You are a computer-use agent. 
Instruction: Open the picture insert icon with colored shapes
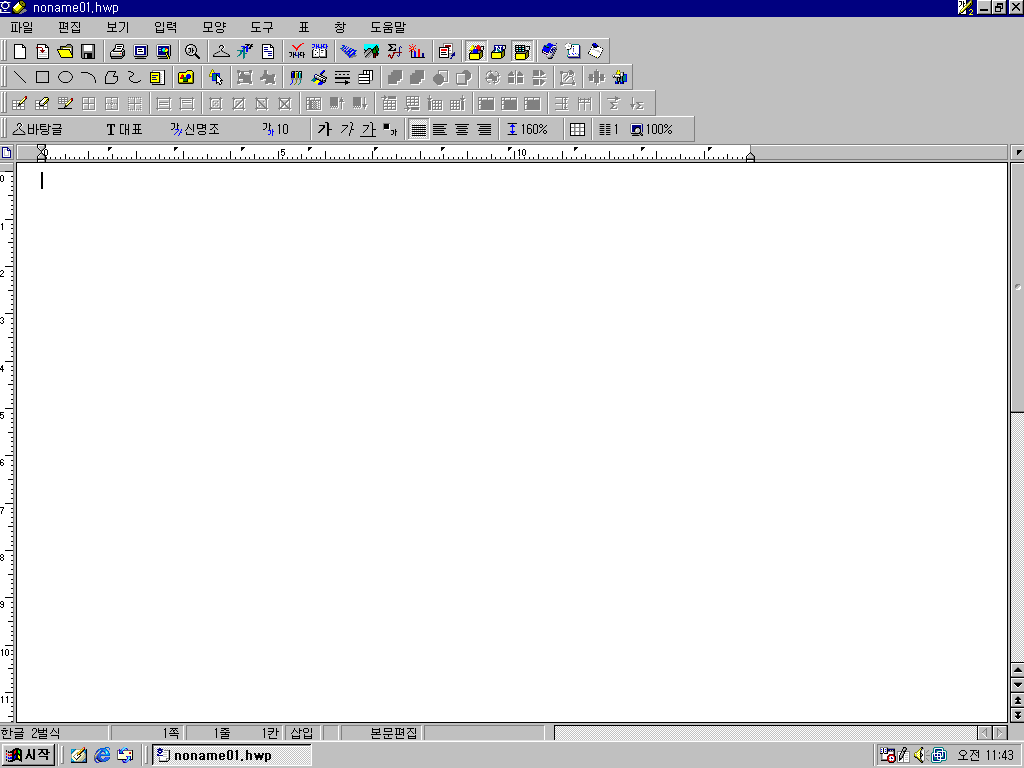click(186, 78)
